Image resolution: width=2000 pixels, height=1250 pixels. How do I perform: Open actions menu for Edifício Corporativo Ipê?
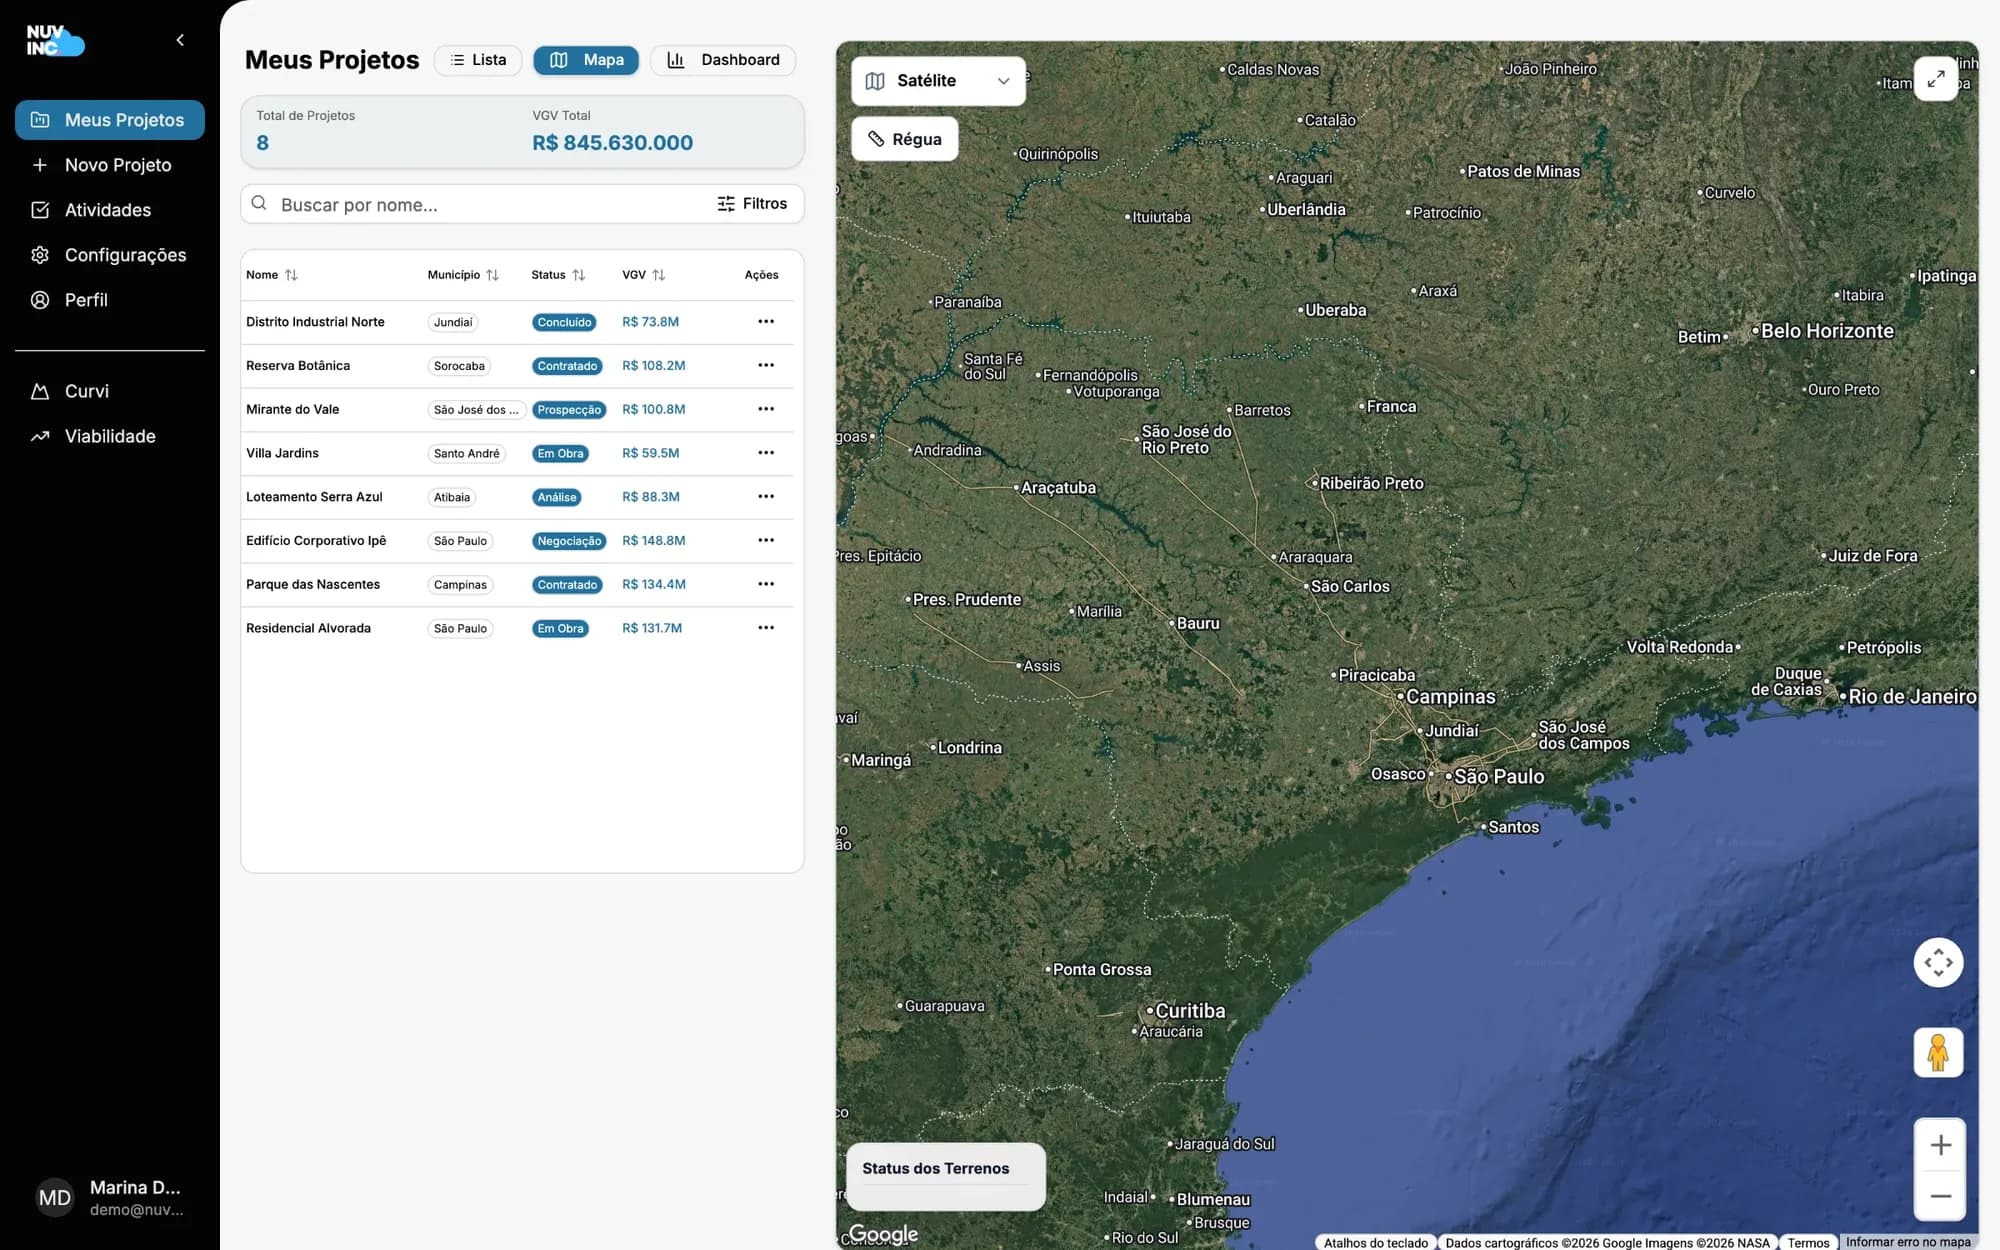tap(766, 541)
